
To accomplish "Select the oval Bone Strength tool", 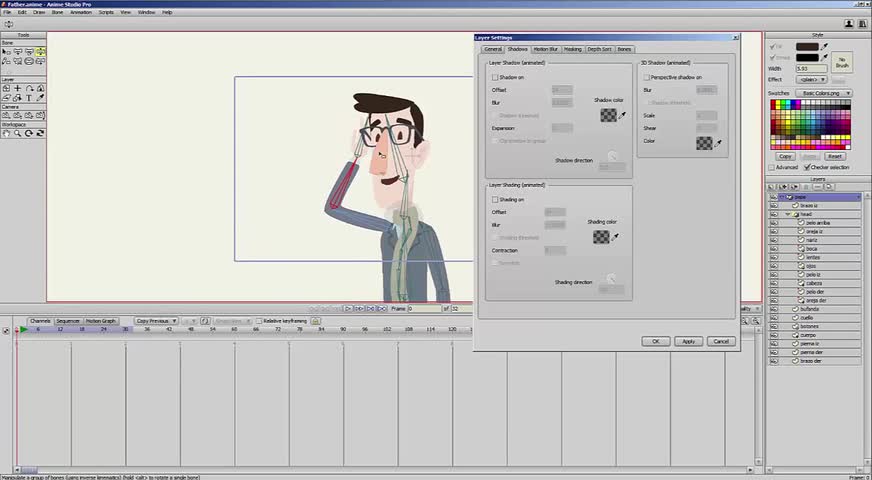I will (29, 61).
